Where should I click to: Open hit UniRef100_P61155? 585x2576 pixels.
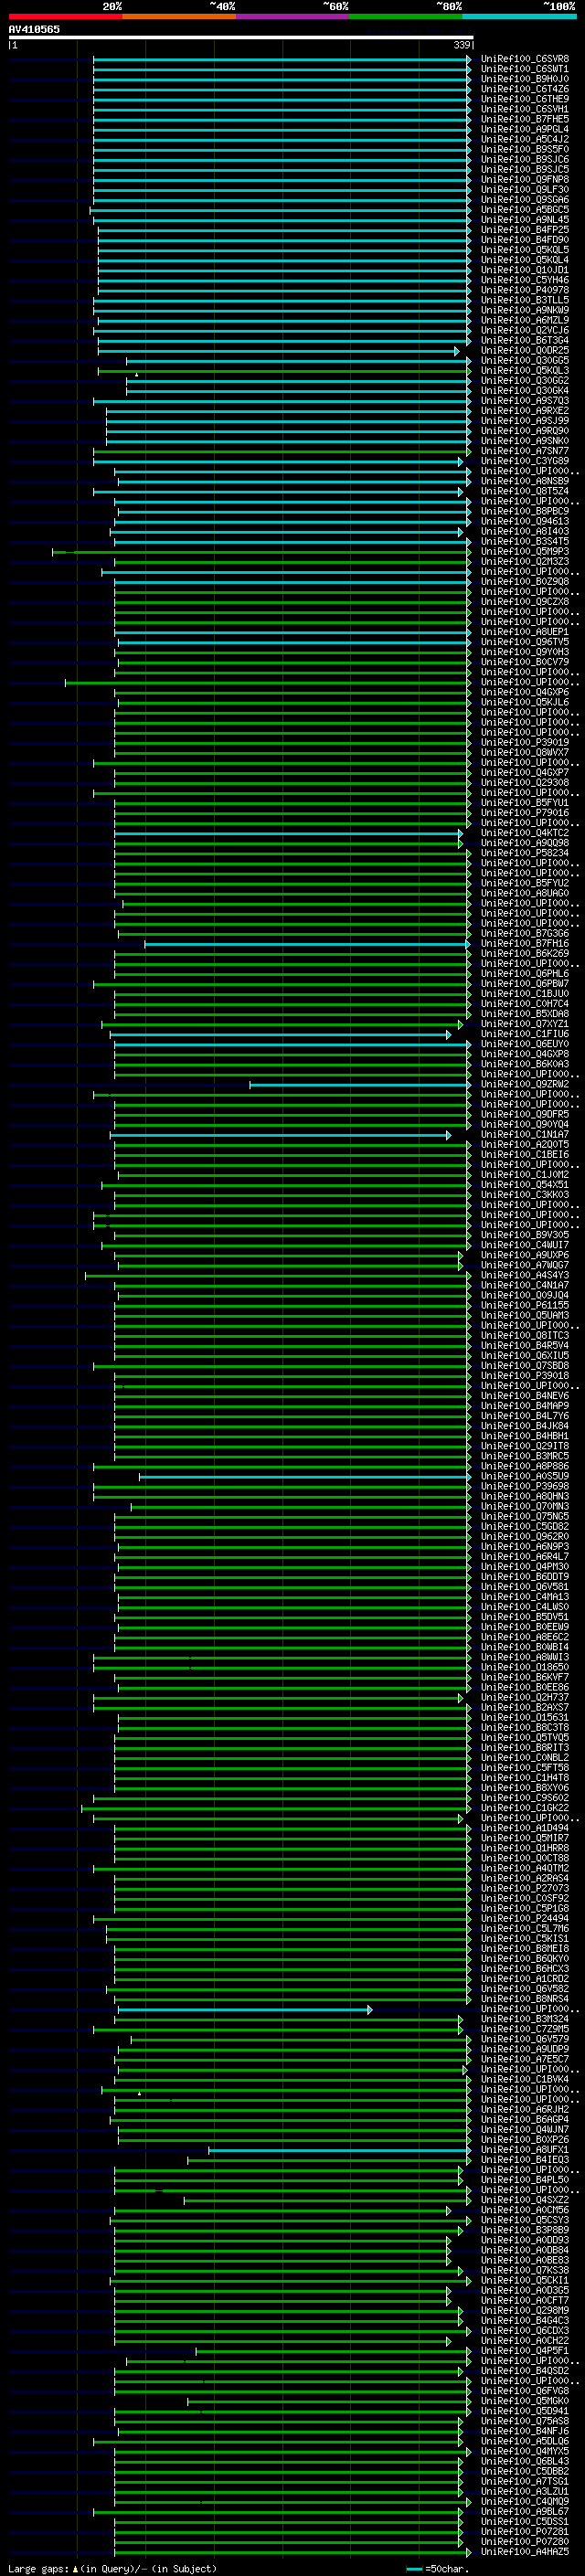coord(525,1306)
